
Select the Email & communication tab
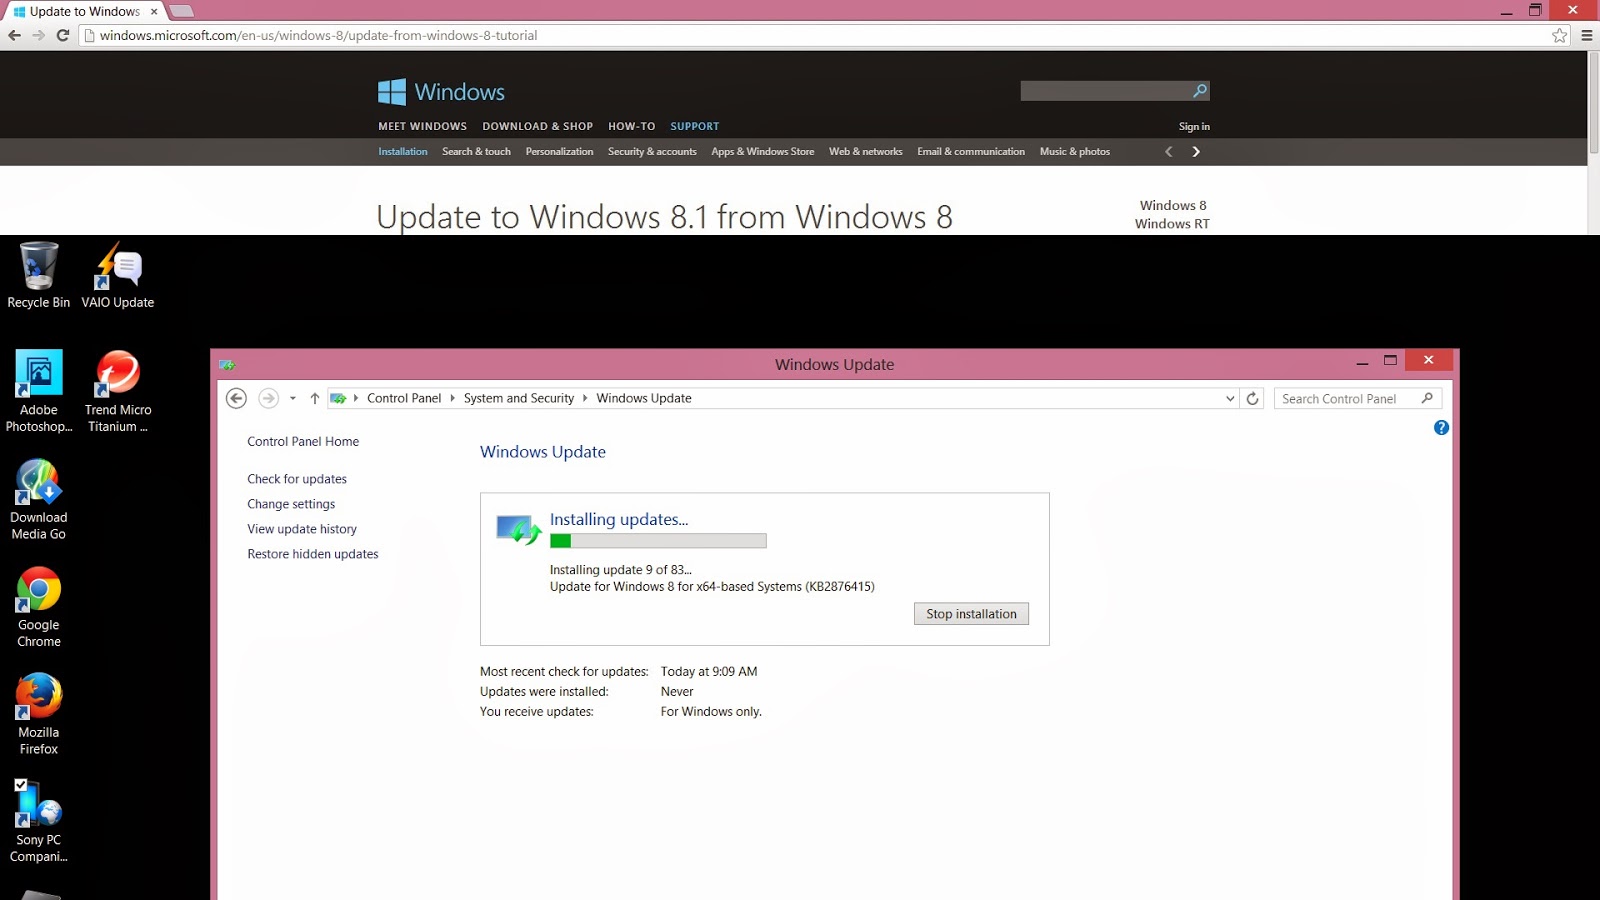[x=971, y=152]
